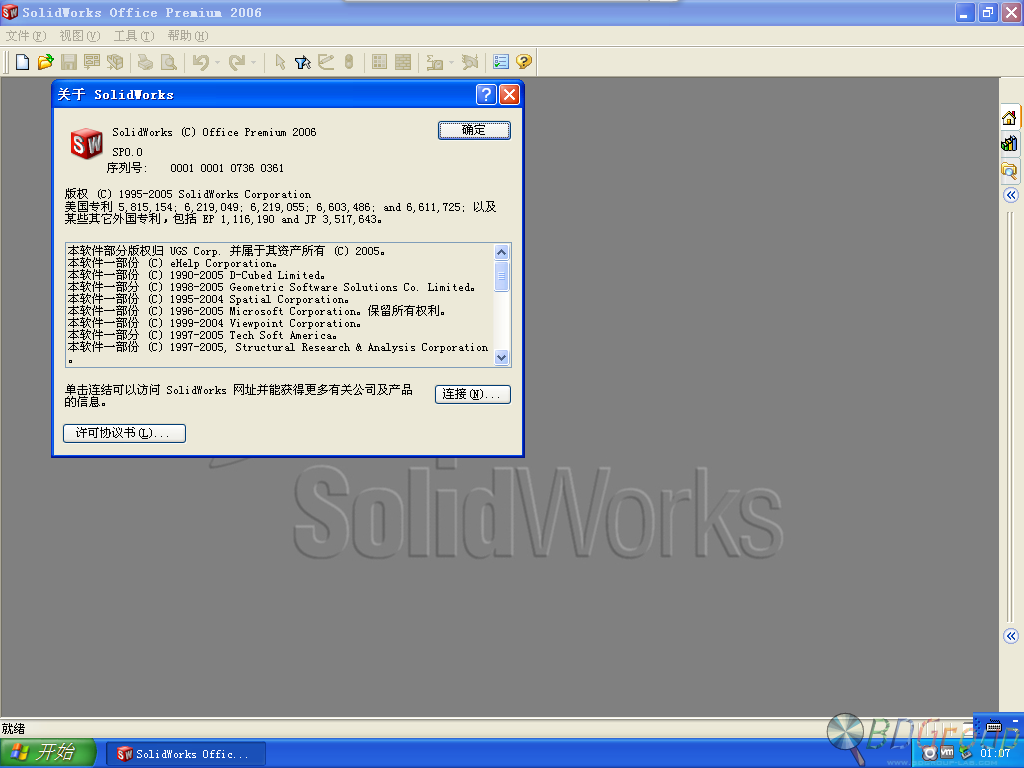Expand task pane with lower double-chevron
Image resolution: width=1024 pixels, height=768 pixels.
coord(1011,636)
